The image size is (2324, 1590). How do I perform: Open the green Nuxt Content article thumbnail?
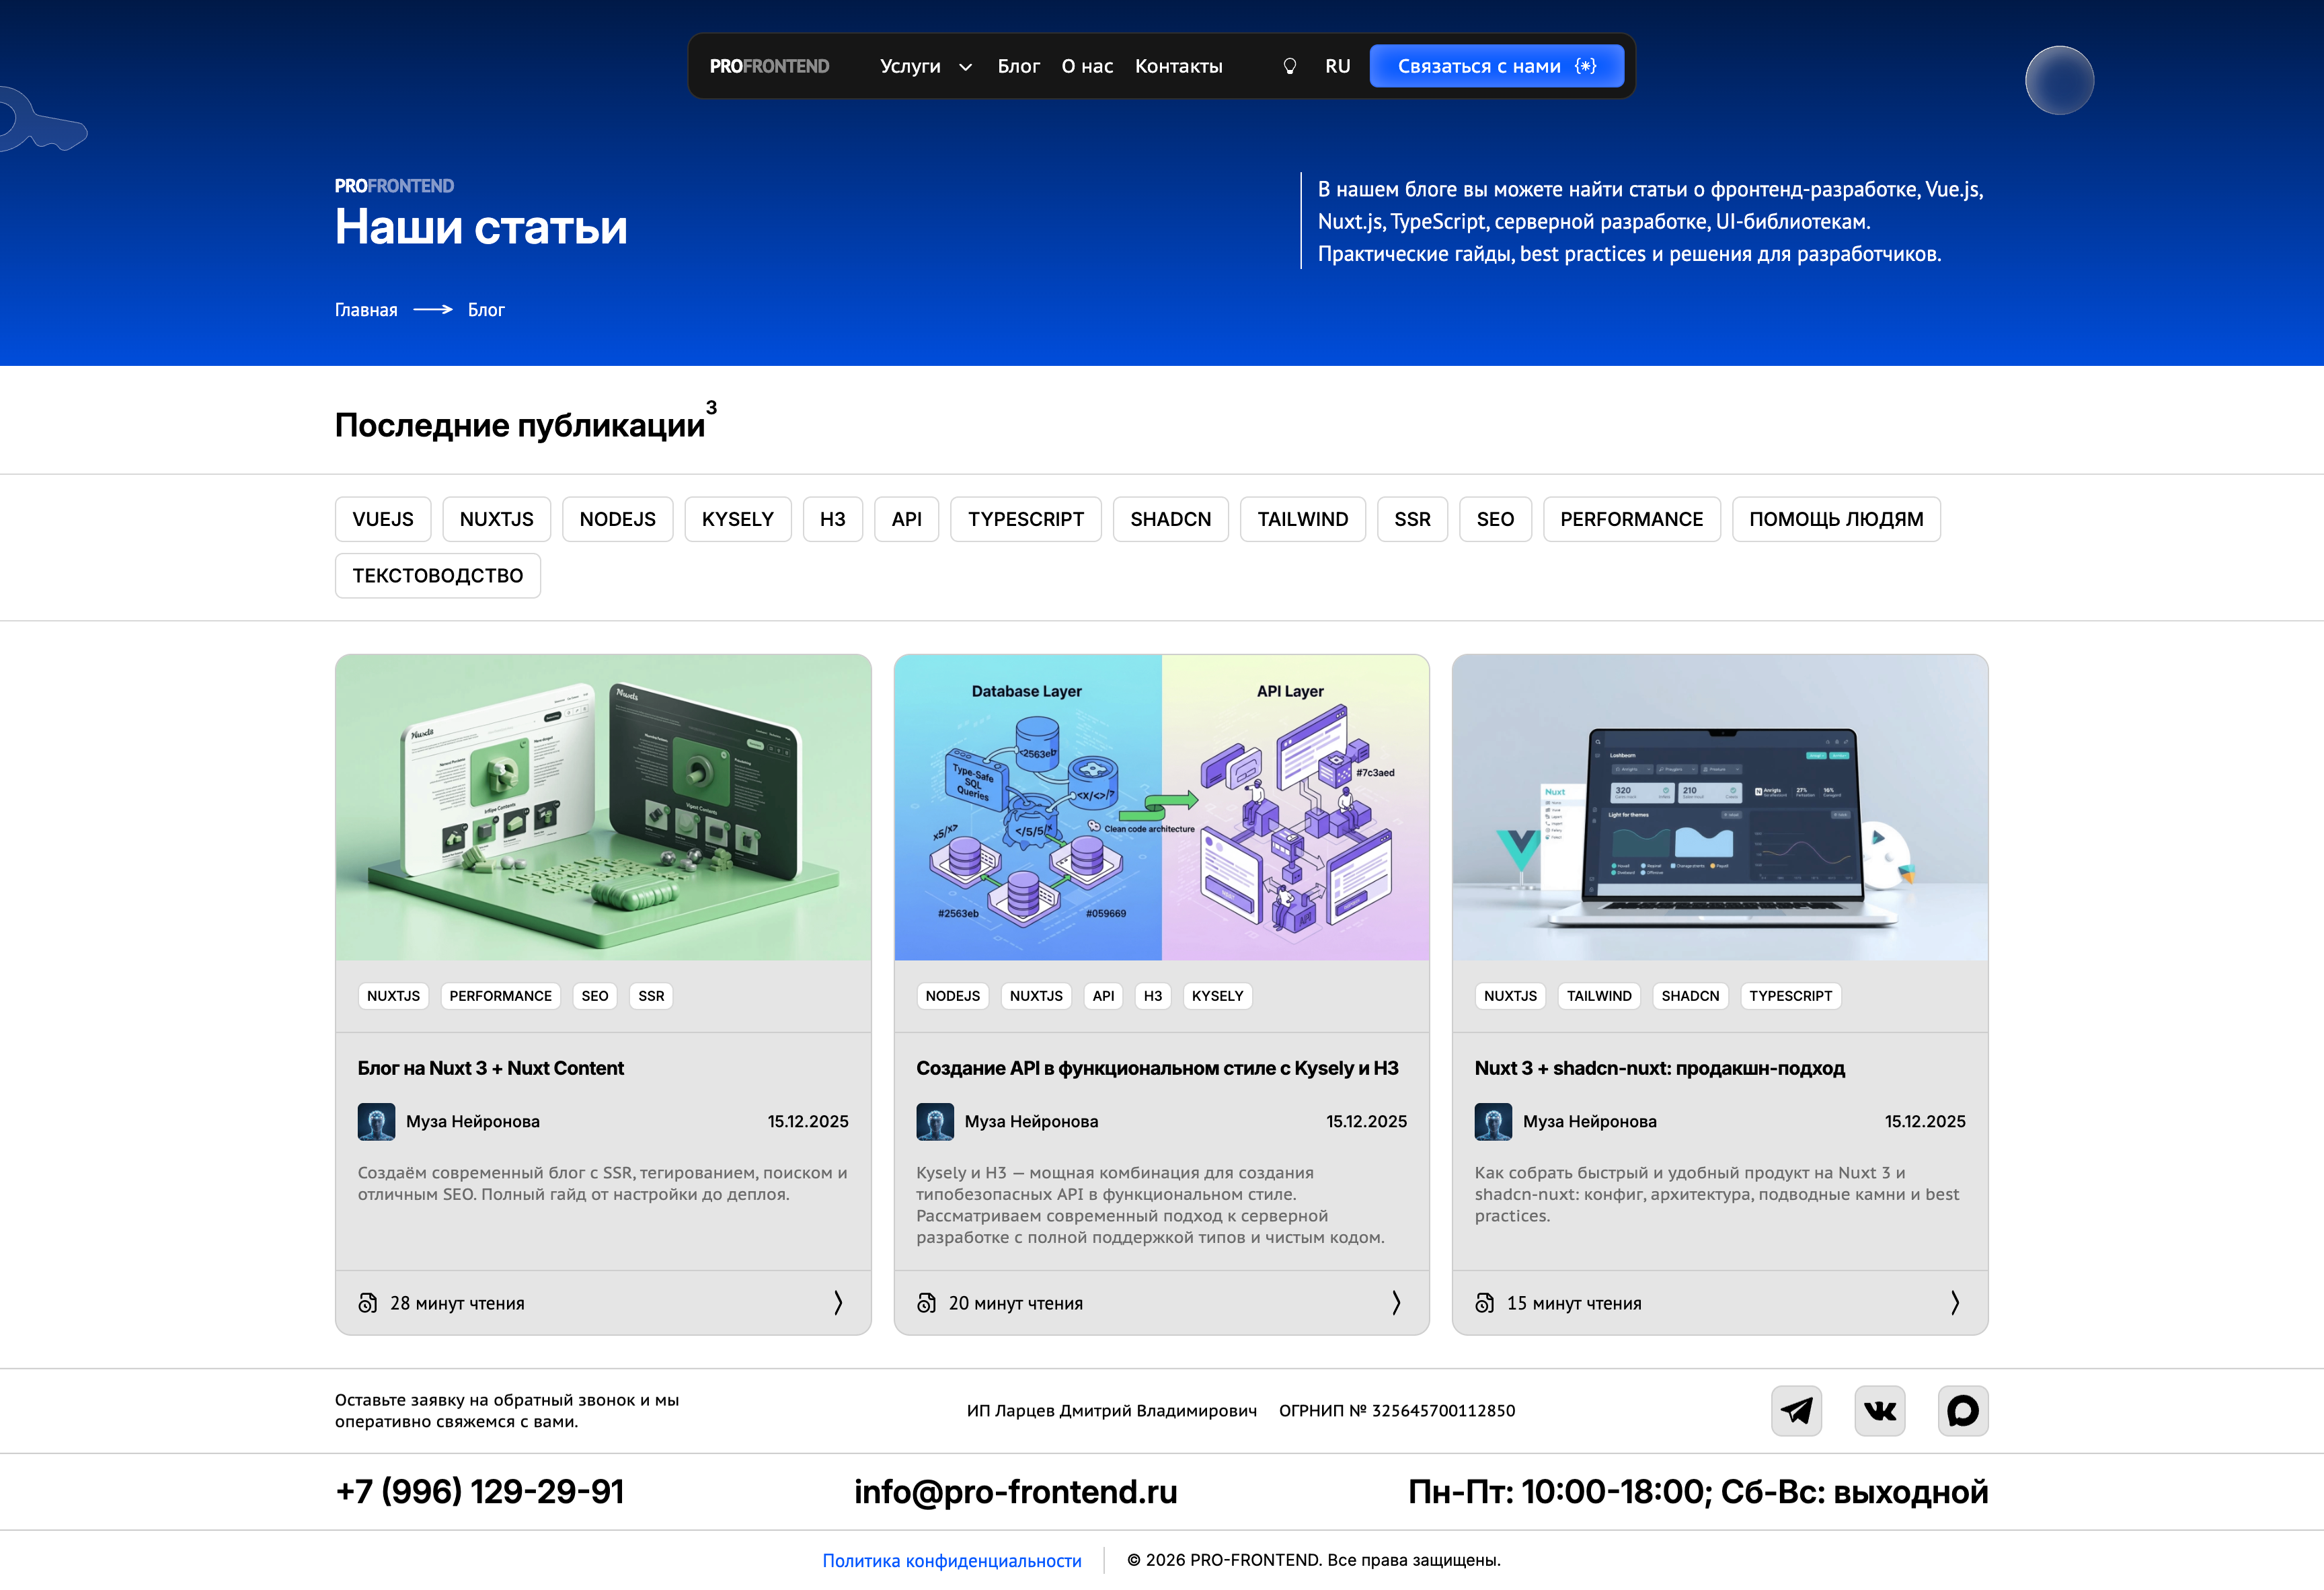(603, 808)
